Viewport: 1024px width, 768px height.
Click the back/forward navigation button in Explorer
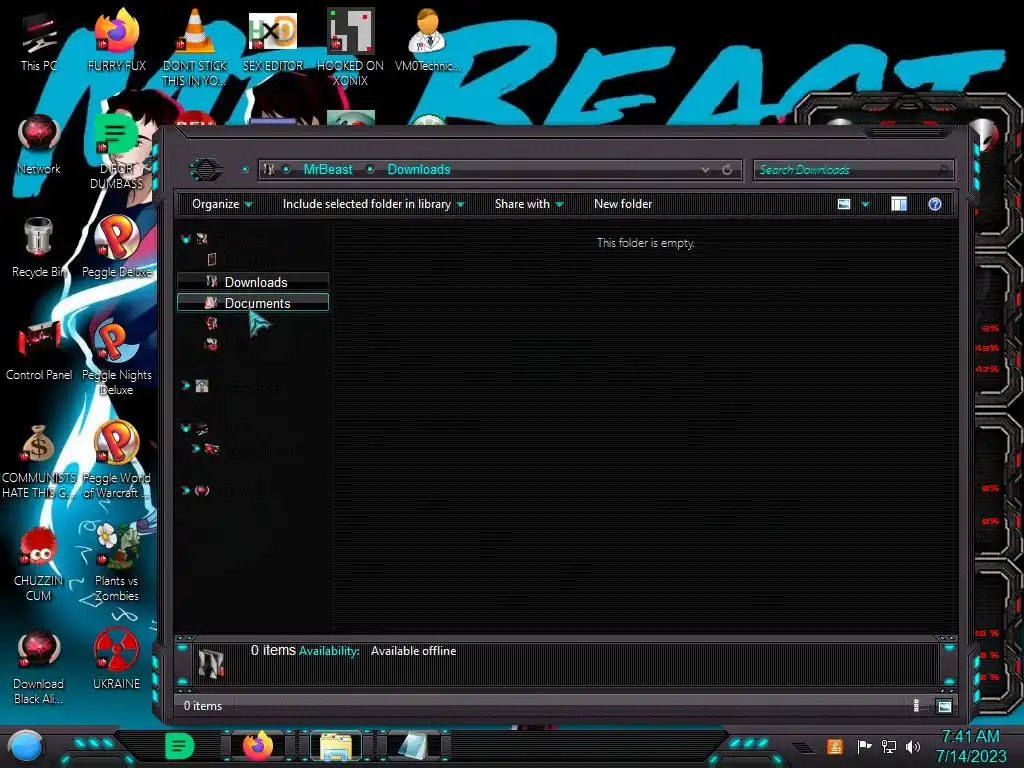point(206,170)
